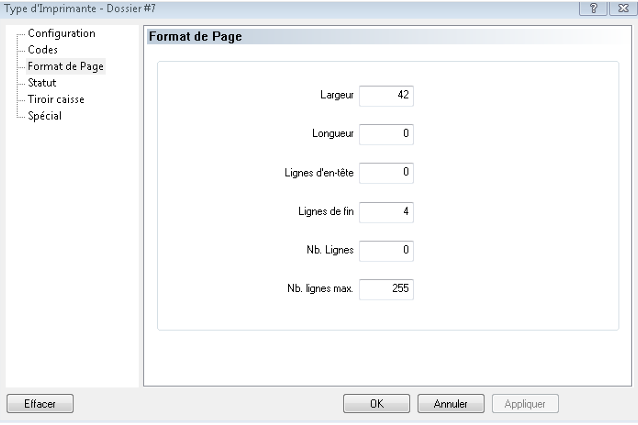Go to Tiroir caisse settings
Image resolution: width=638 pixels, height=425 pixels.
pos(56,99)
